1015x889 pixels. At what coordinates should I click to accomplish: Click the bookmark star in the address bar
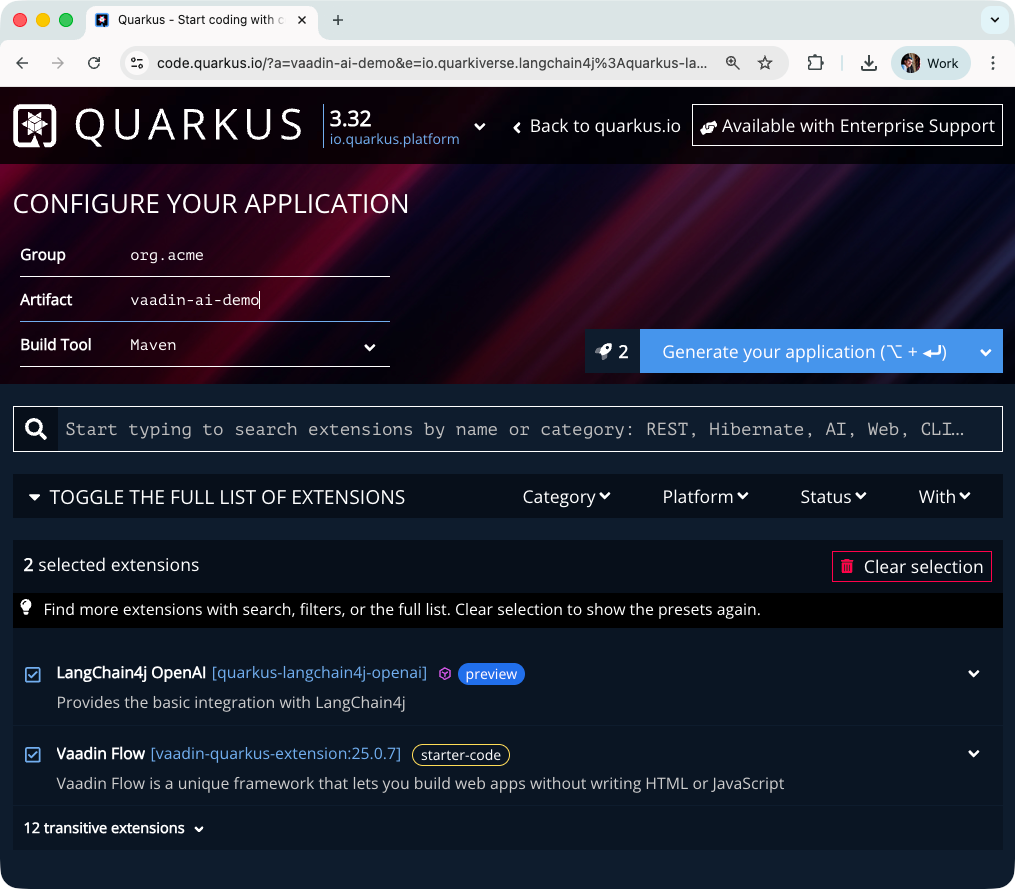click(x=766, y=62)
